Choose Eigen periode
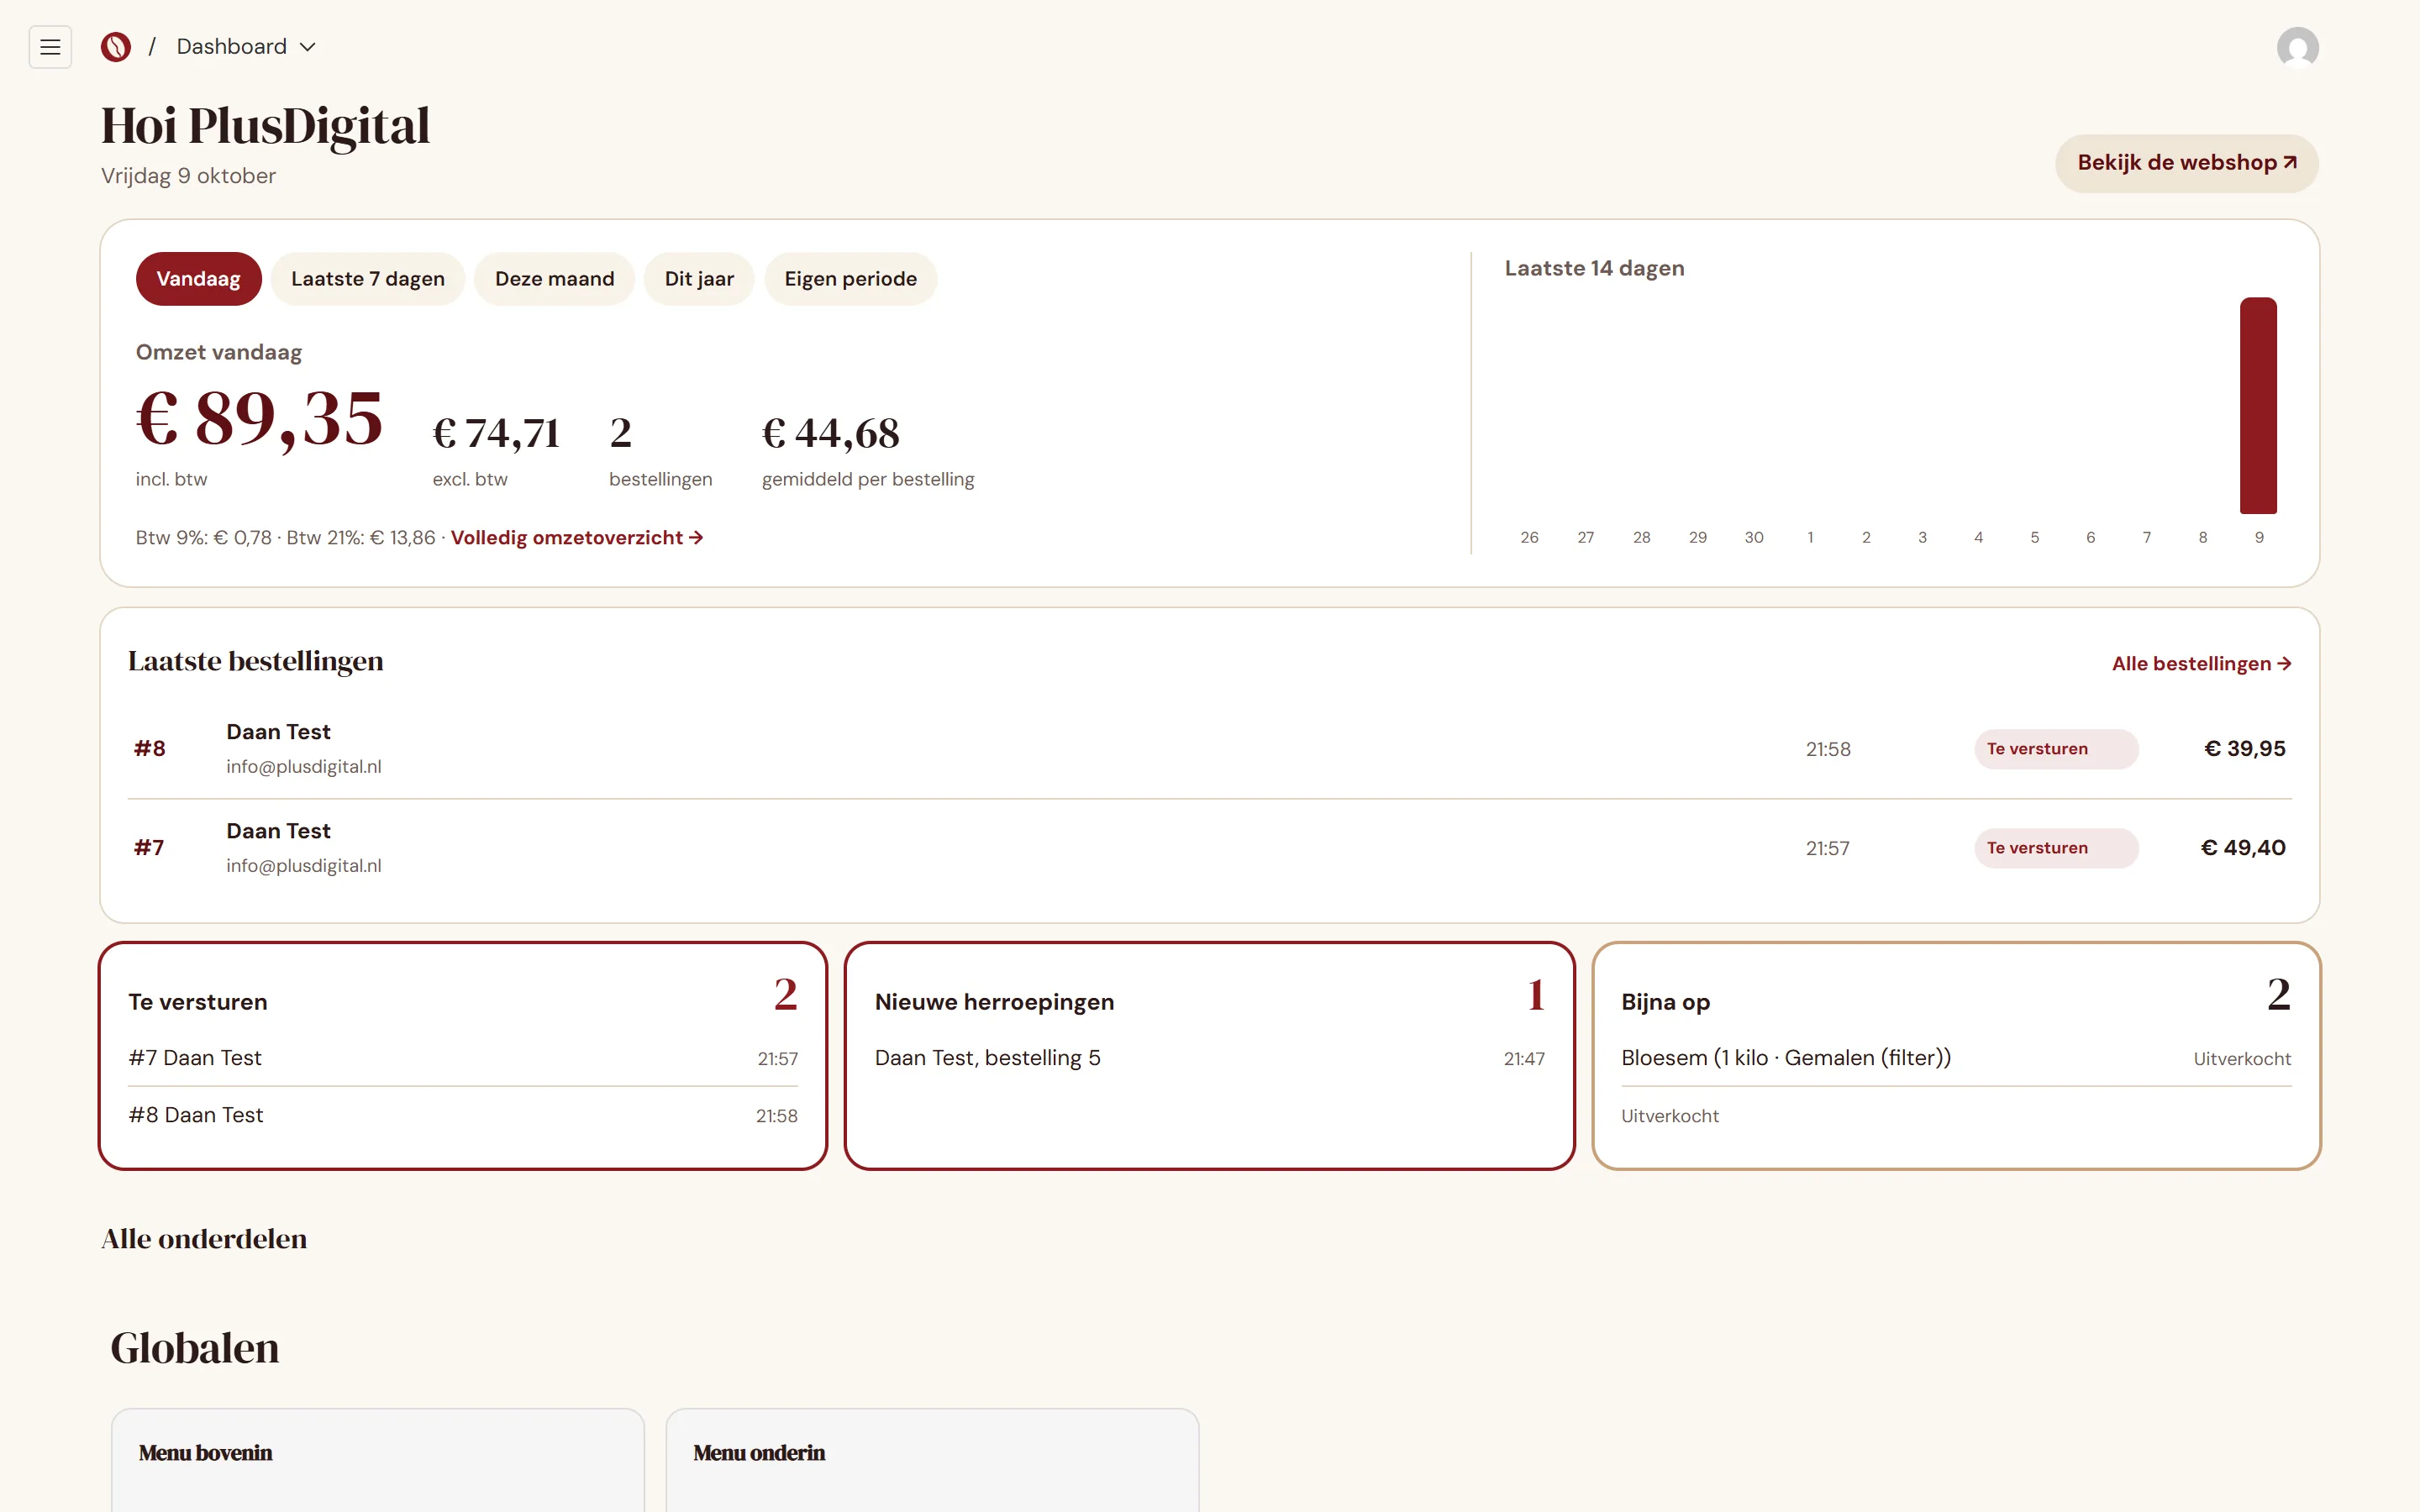 (x=851, y=279)
